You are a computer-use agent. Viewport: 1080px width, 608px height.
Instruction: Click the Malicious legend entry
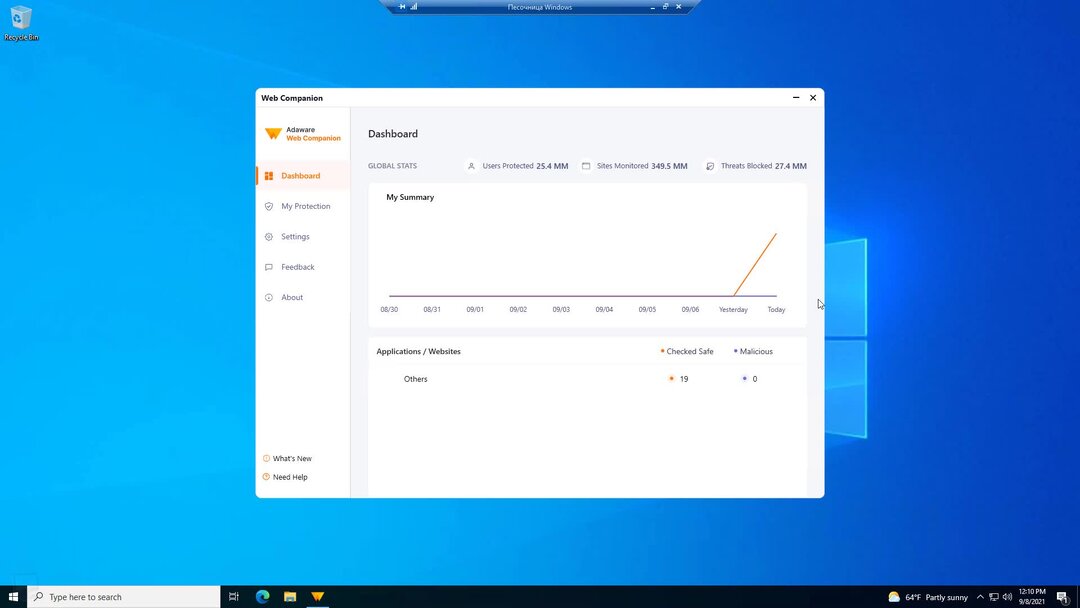click(753, 351)
